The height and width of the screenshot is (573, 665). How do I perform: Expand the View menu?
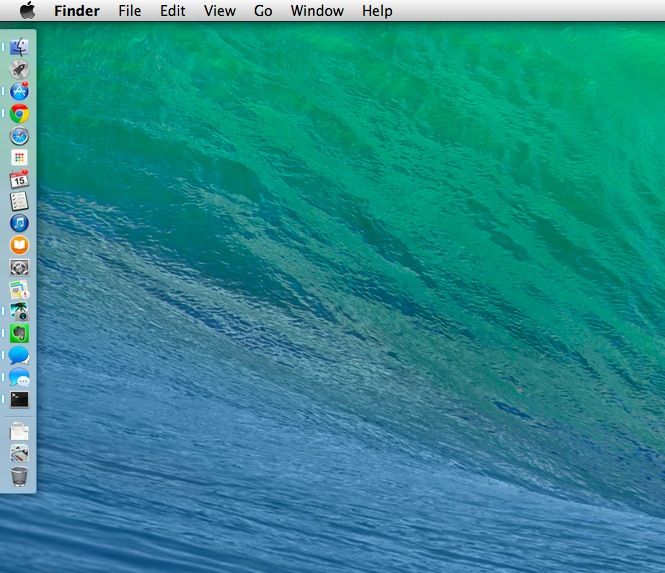(219, 11)
